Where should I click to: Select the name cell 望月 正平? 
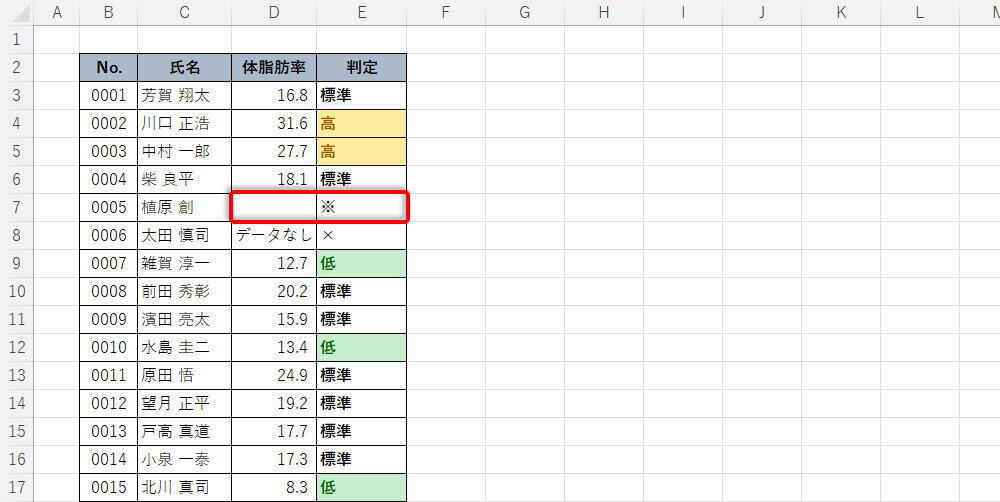point(184,403)
